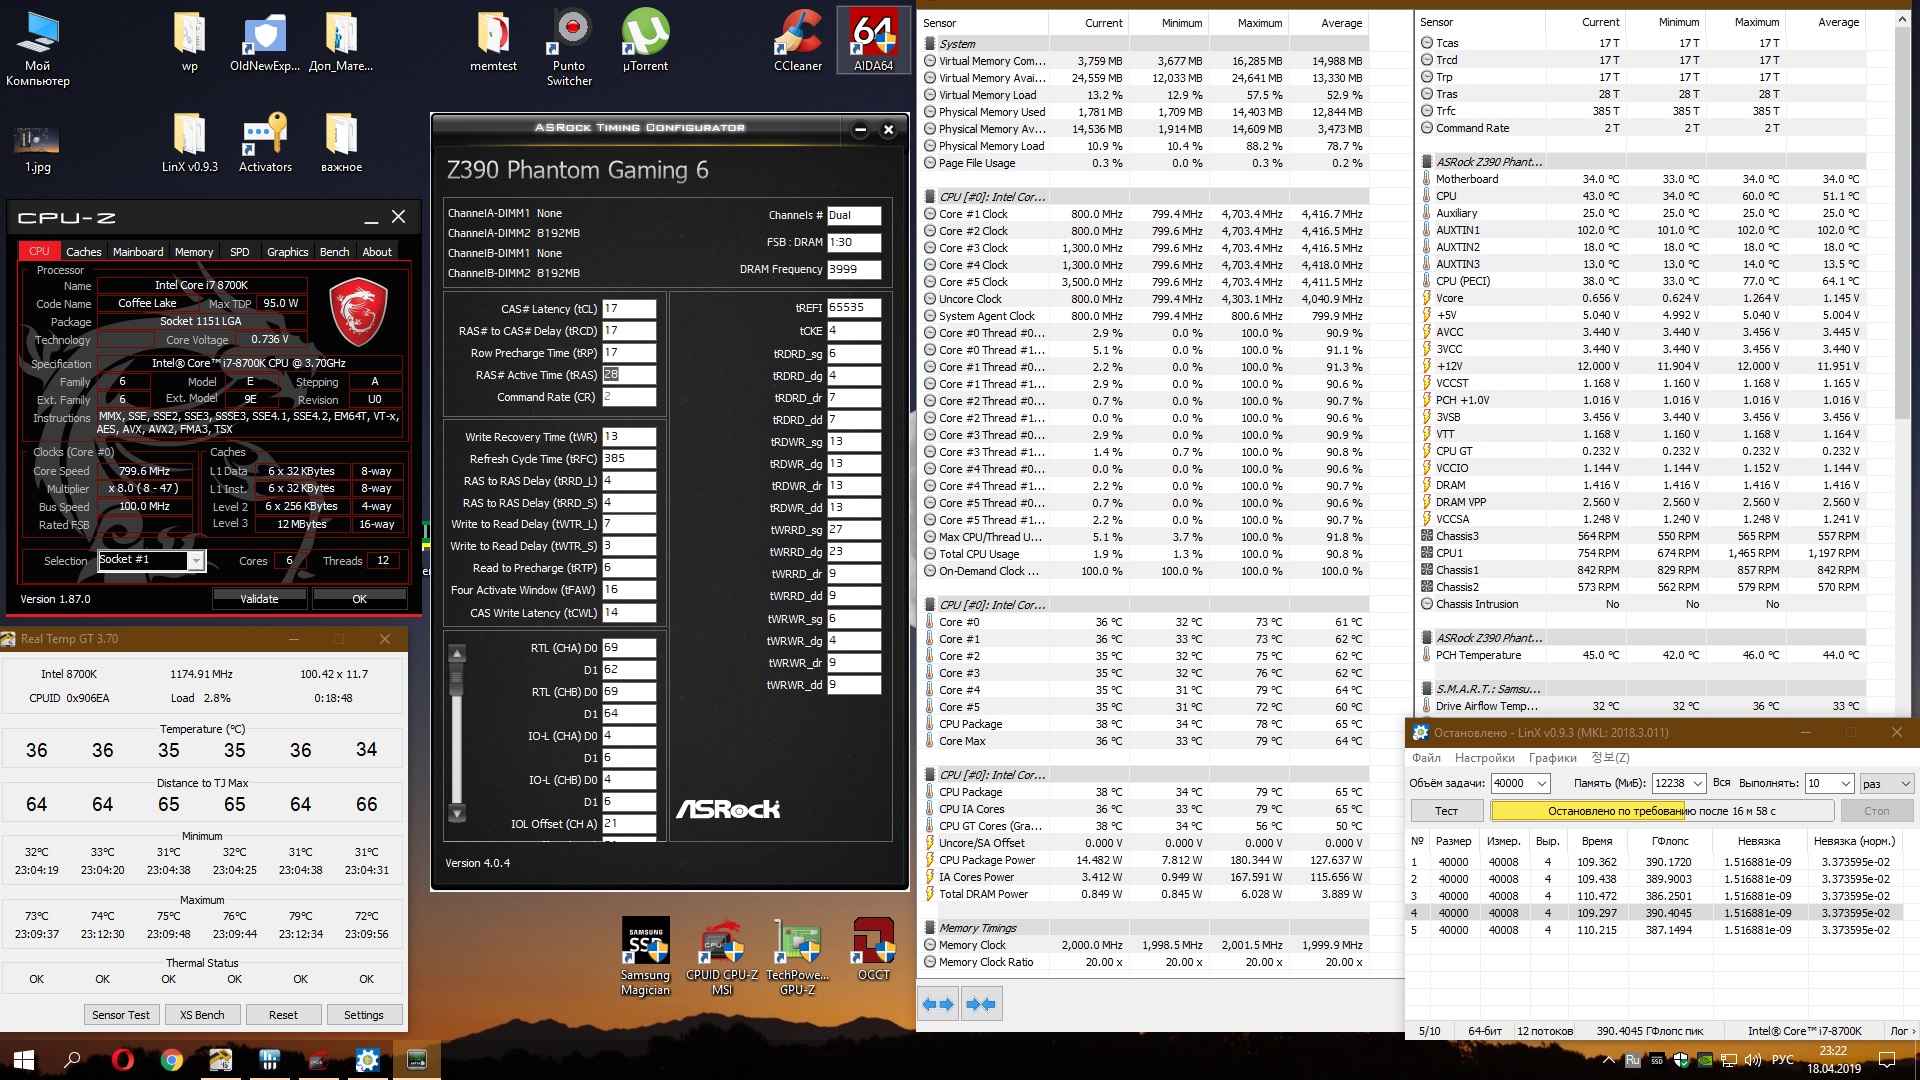Screen dimensions: 1920x1080
Task: Select the memtest desktop icon
Action: [493, 41]
